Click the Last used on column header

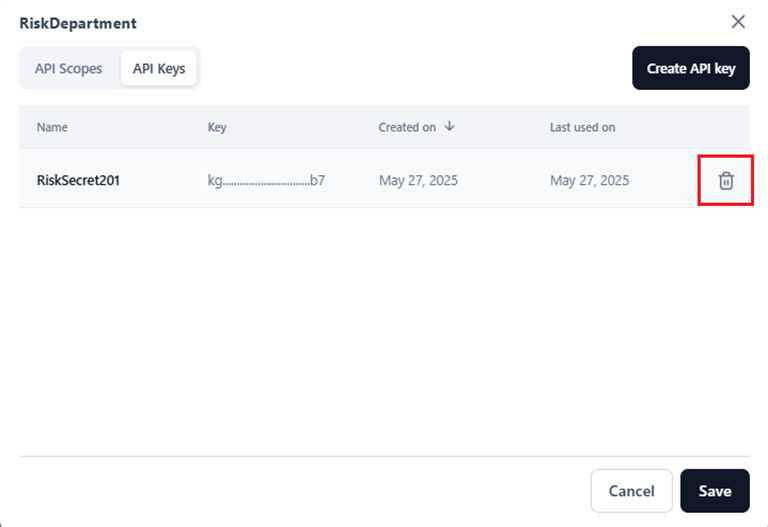582,128
